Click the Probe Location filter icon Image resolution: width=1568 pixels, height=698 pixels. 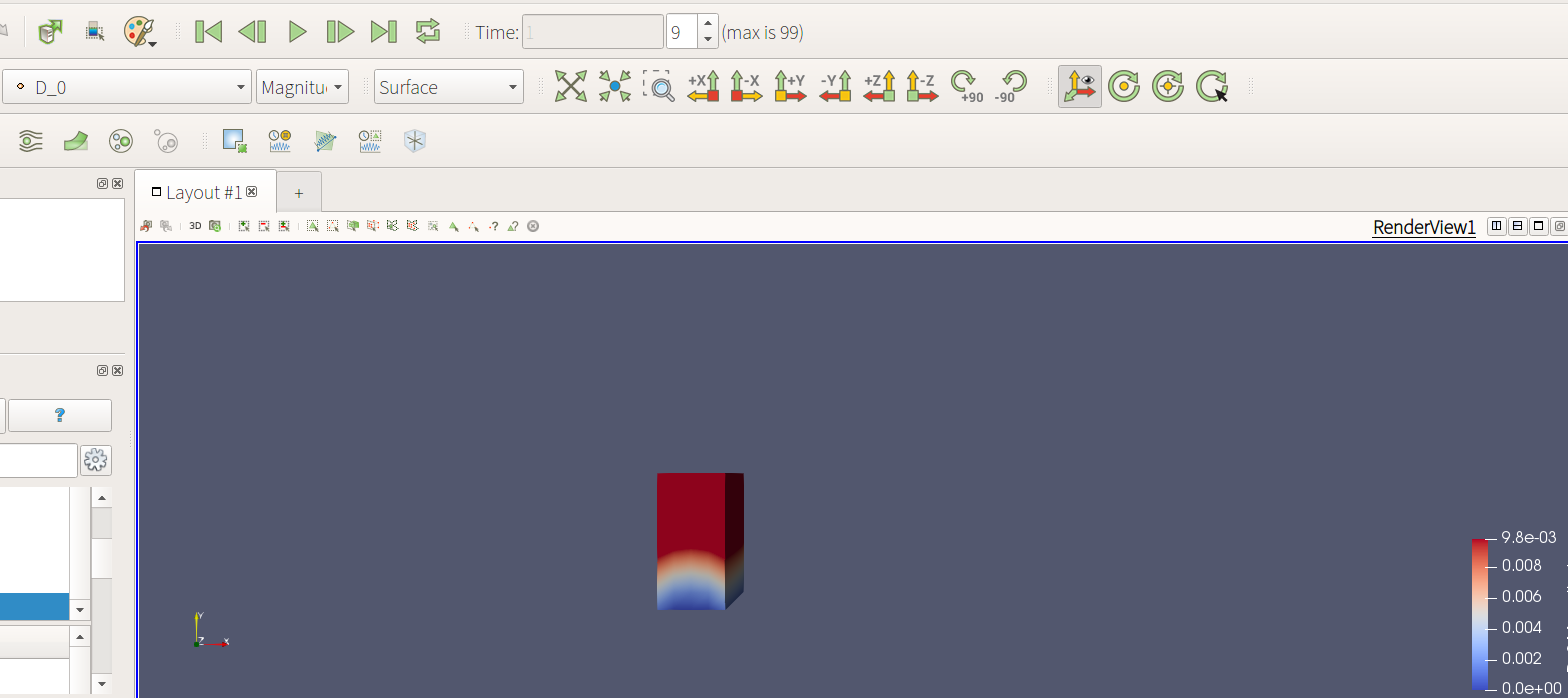point(415,141)
